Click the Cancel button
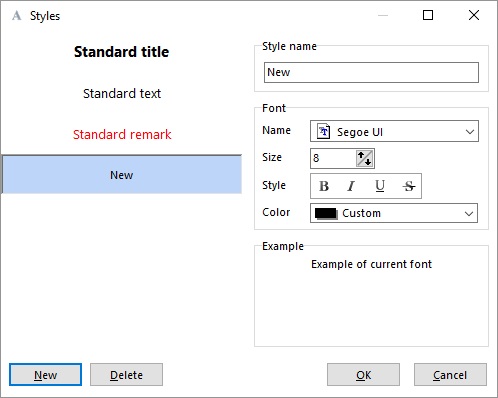Viewport: 498px width, 398px height. pos(450,375)
